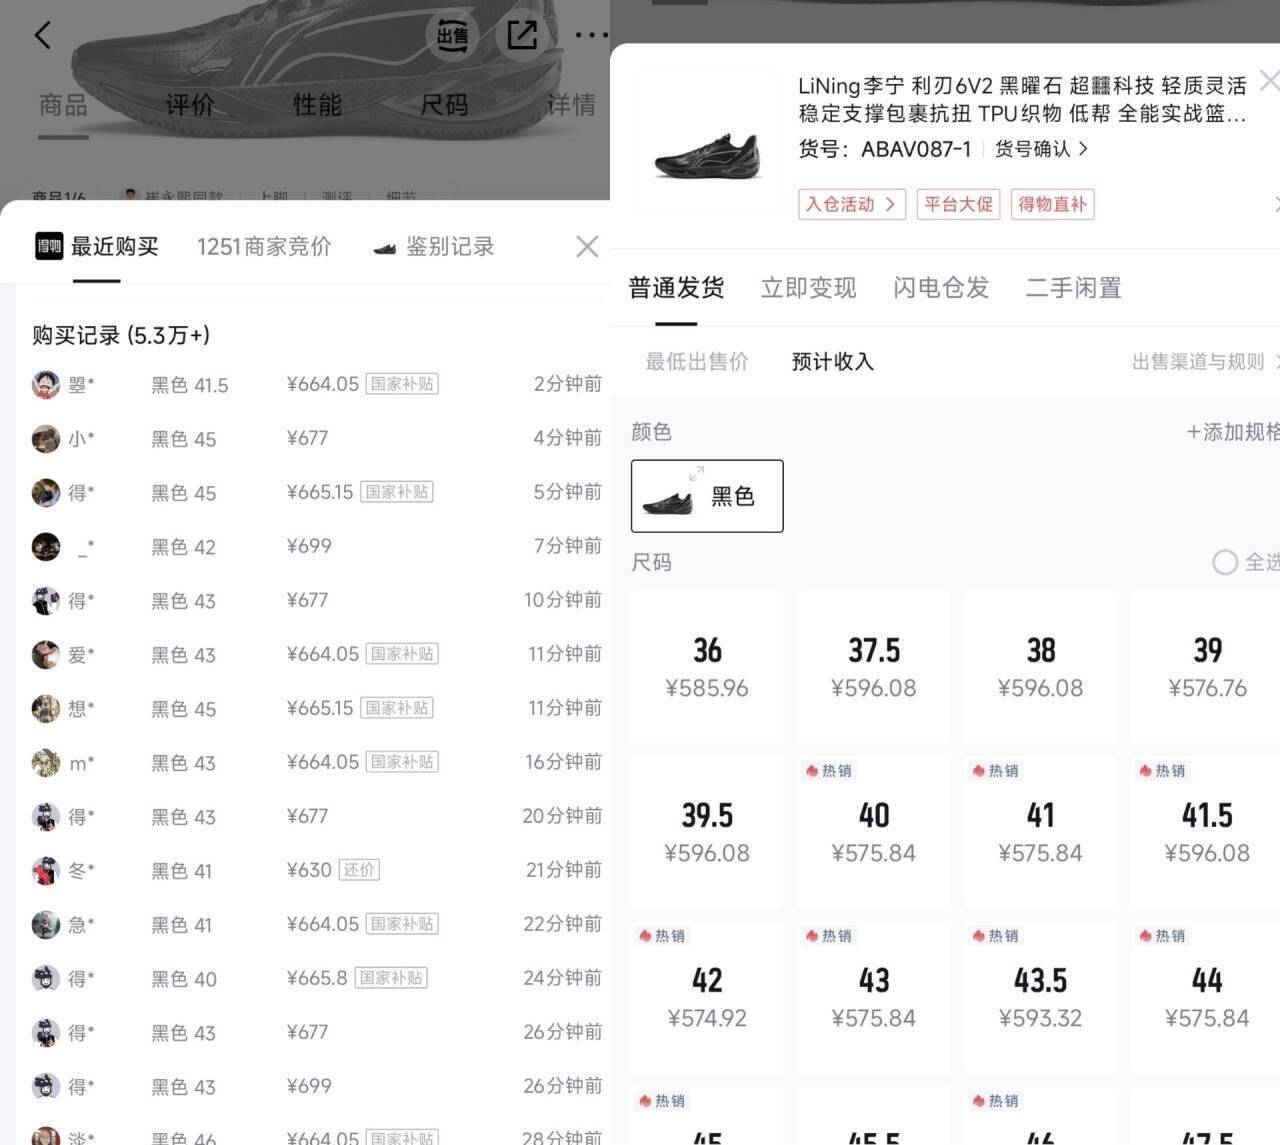Tap the 热销 flame on size 43.5
The image size is (1280, 1145).
[x=979, y=936]
